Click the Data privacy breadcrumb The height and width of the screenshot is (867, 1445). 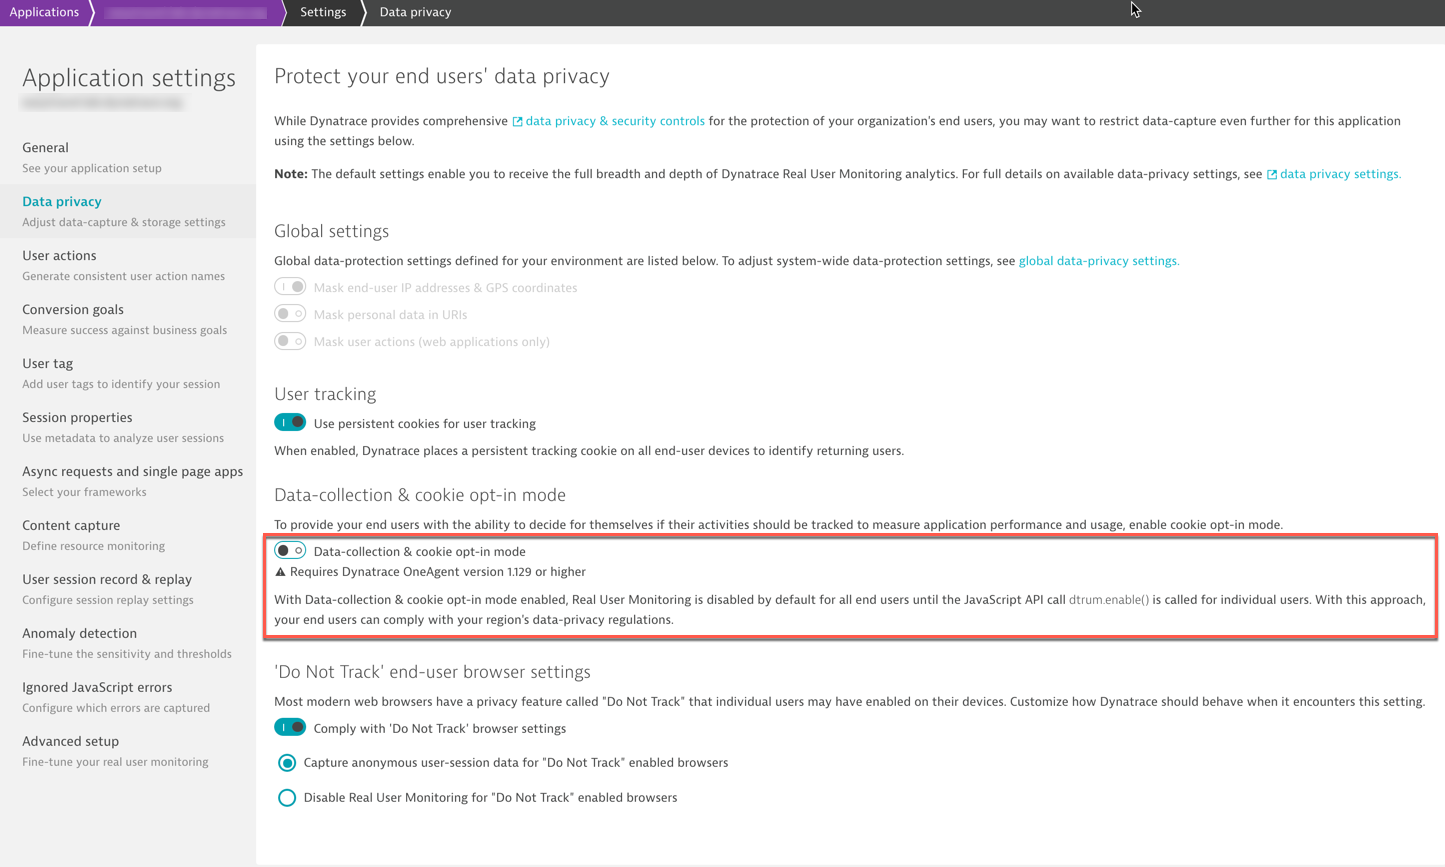click(415, 12)
